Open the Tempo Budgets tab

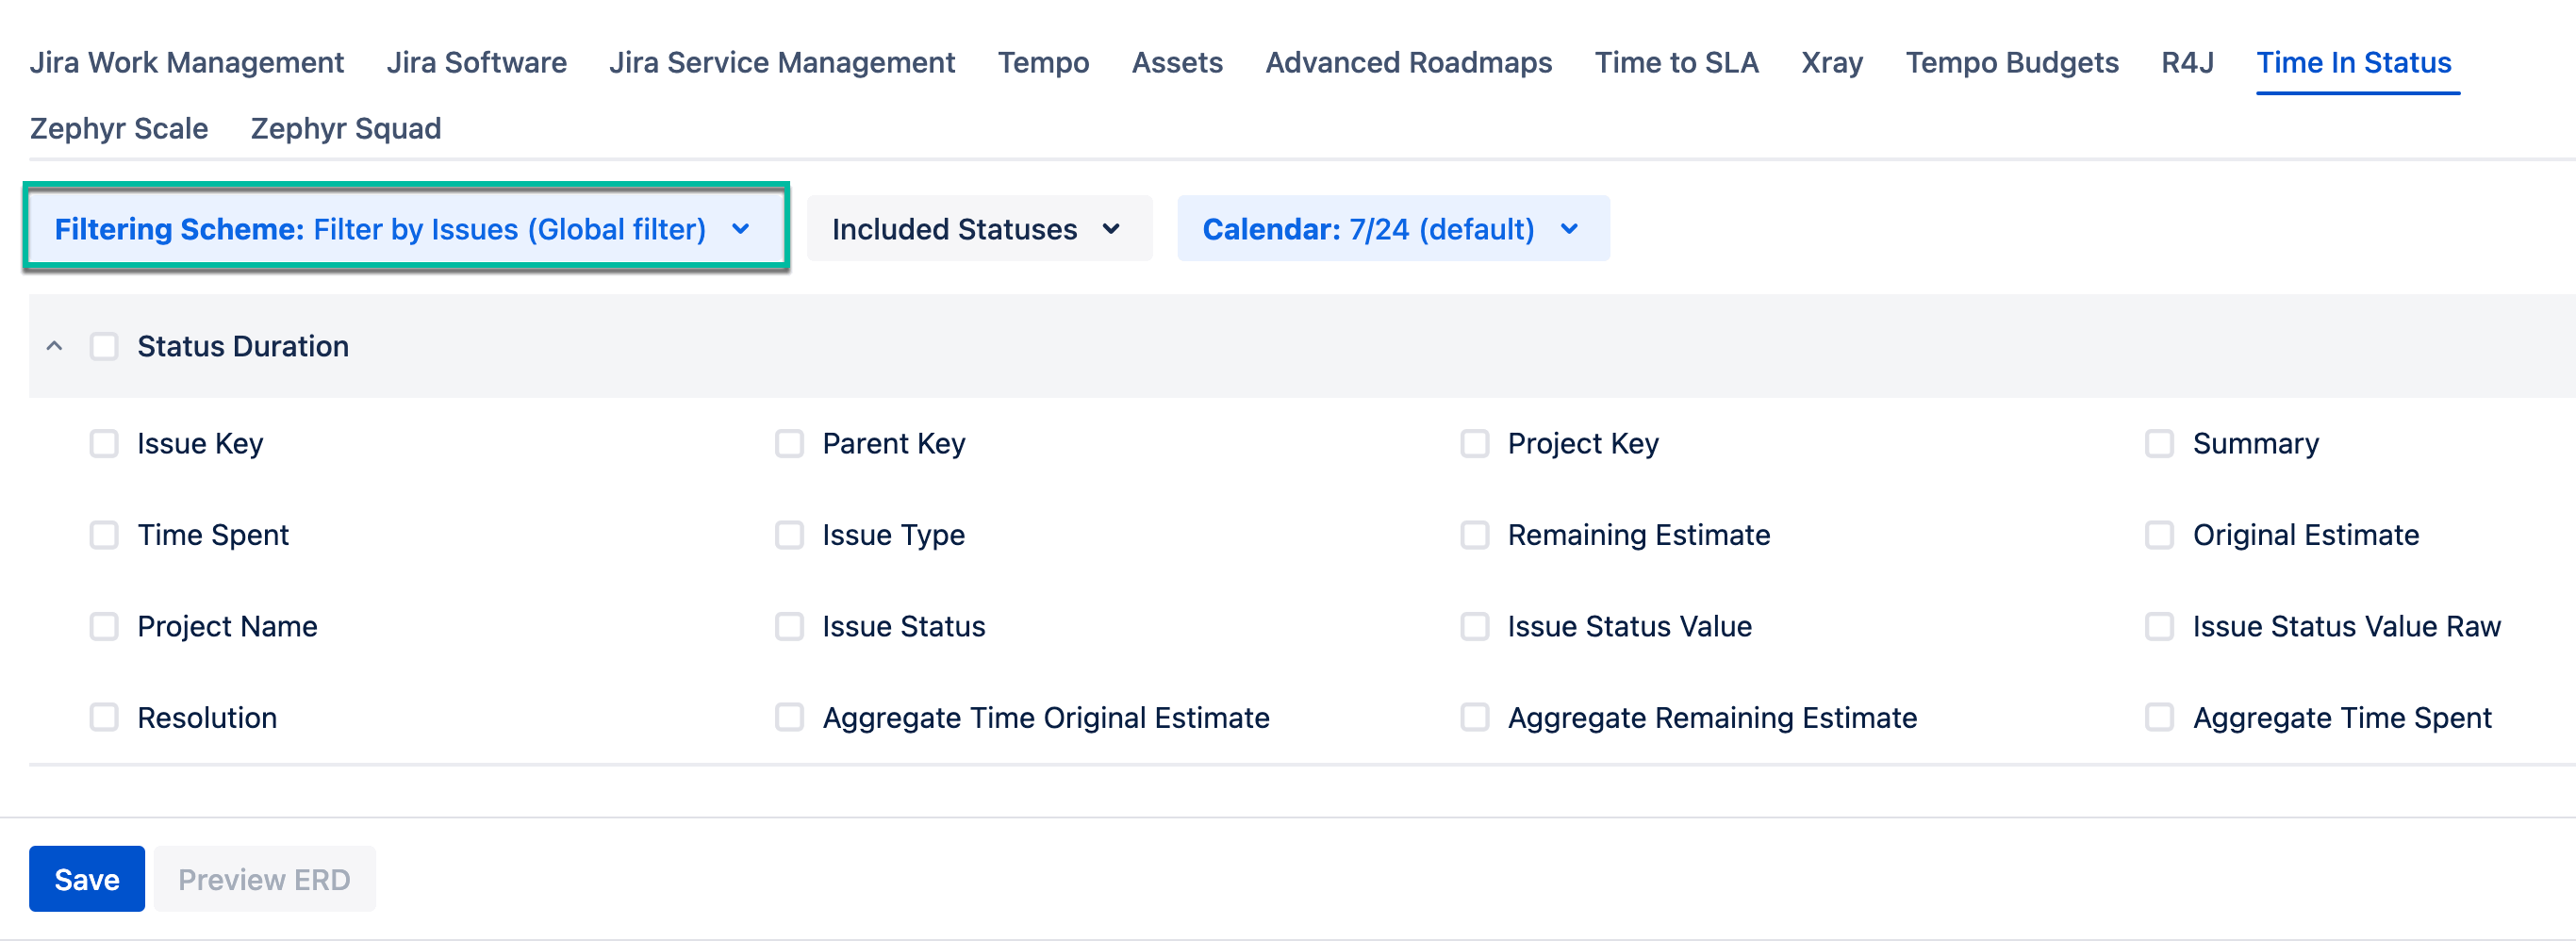pos(2011,63)
